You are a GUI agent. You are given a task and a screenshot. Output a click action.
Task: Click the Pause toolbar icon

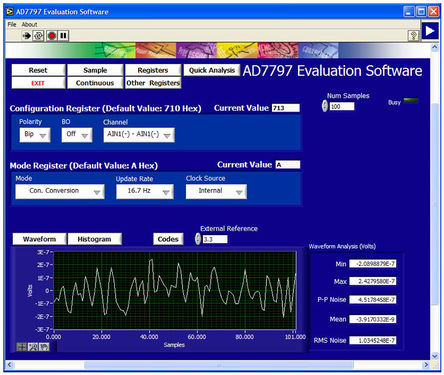(x=63, y=36)
